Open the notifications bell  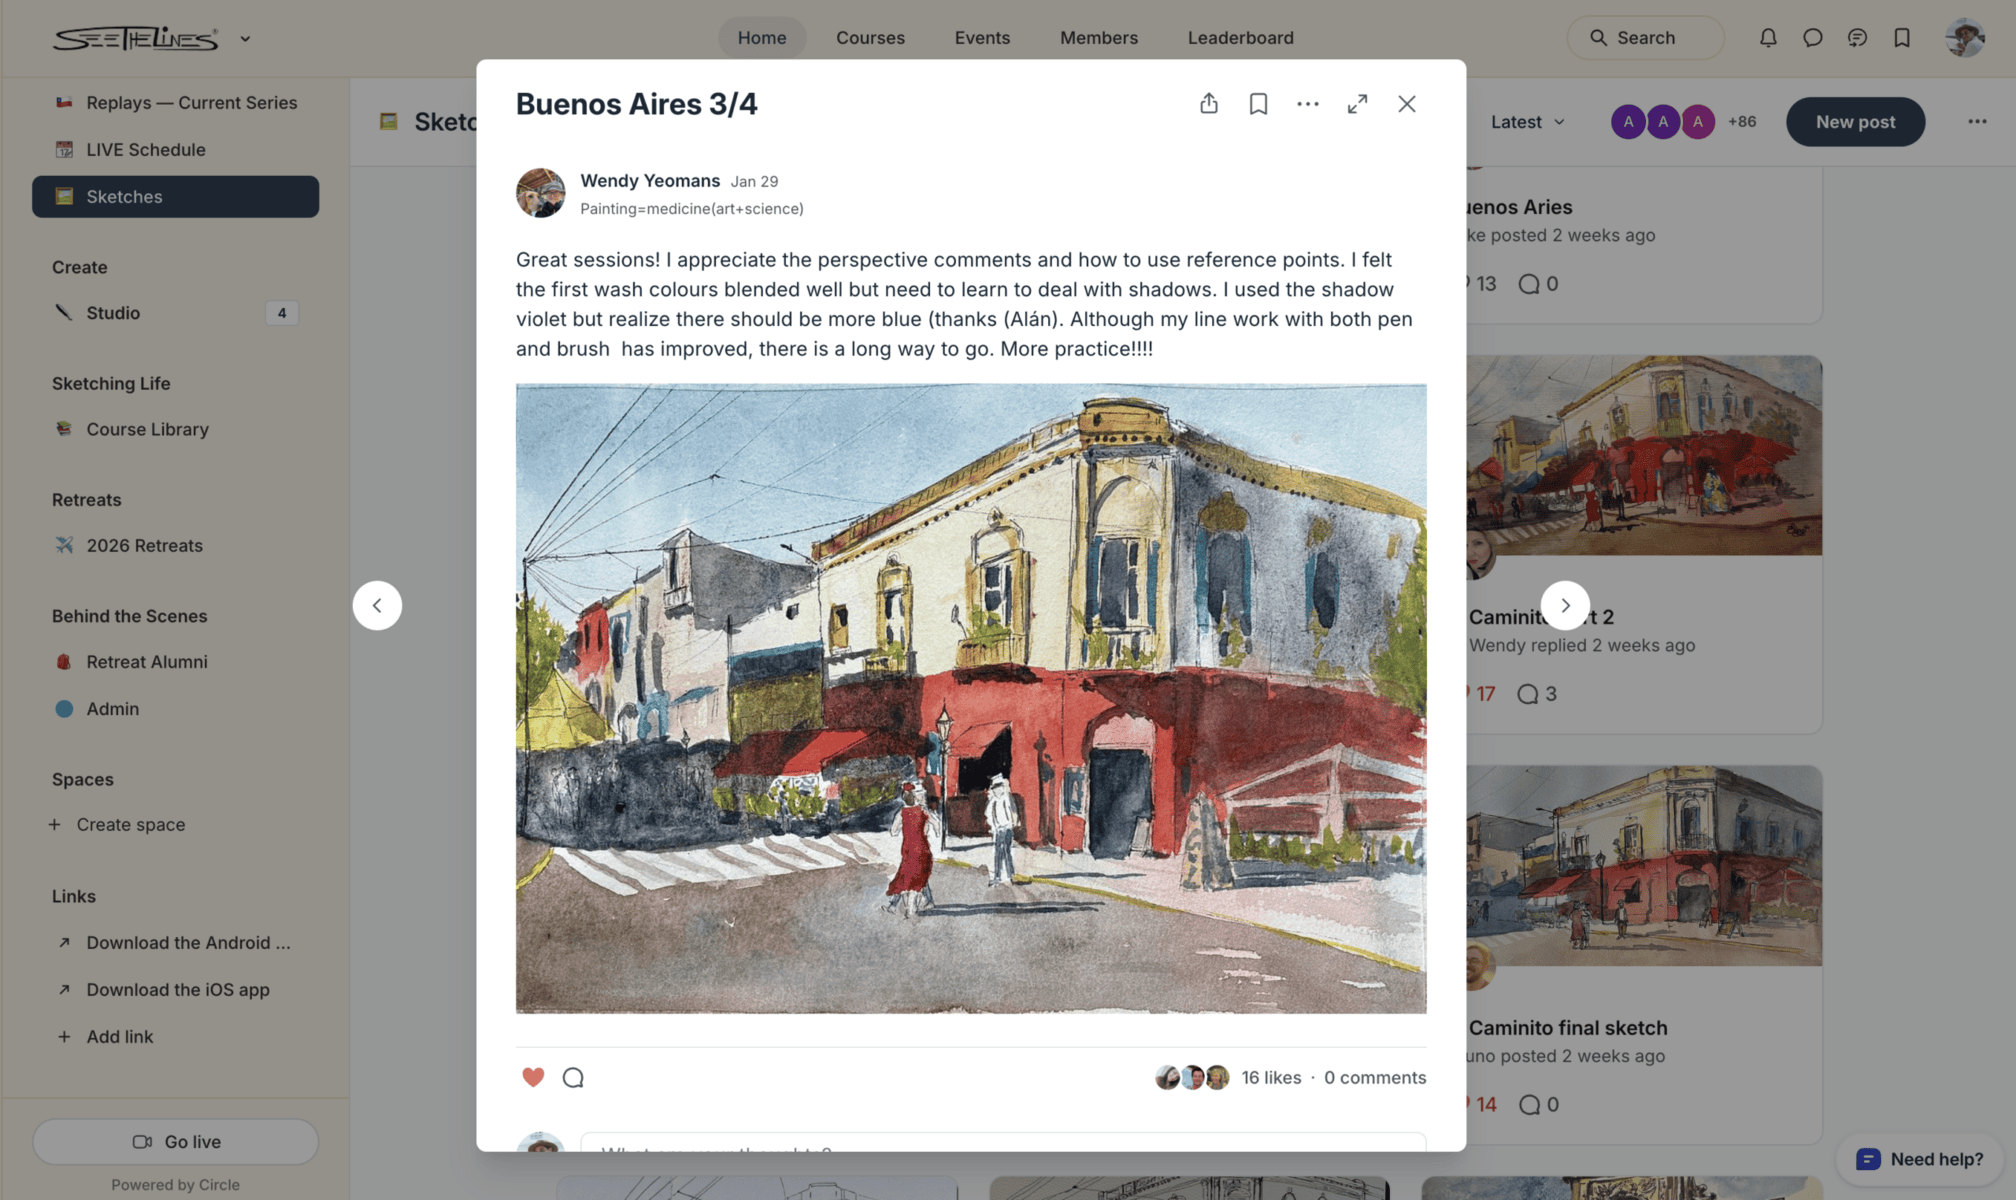pyautogui.click(x=1768, y=38)
